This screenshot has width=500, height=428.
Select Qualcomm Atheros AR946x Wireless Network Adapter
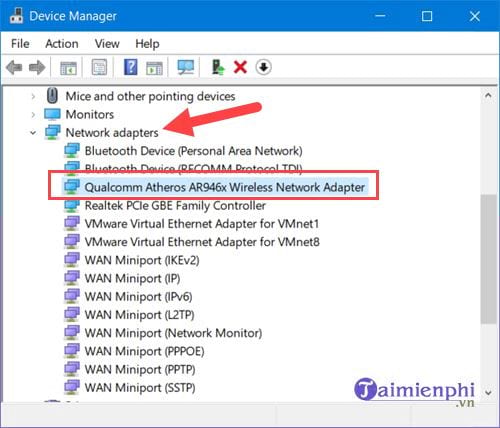pyautogui.click(x=225, y=187)
